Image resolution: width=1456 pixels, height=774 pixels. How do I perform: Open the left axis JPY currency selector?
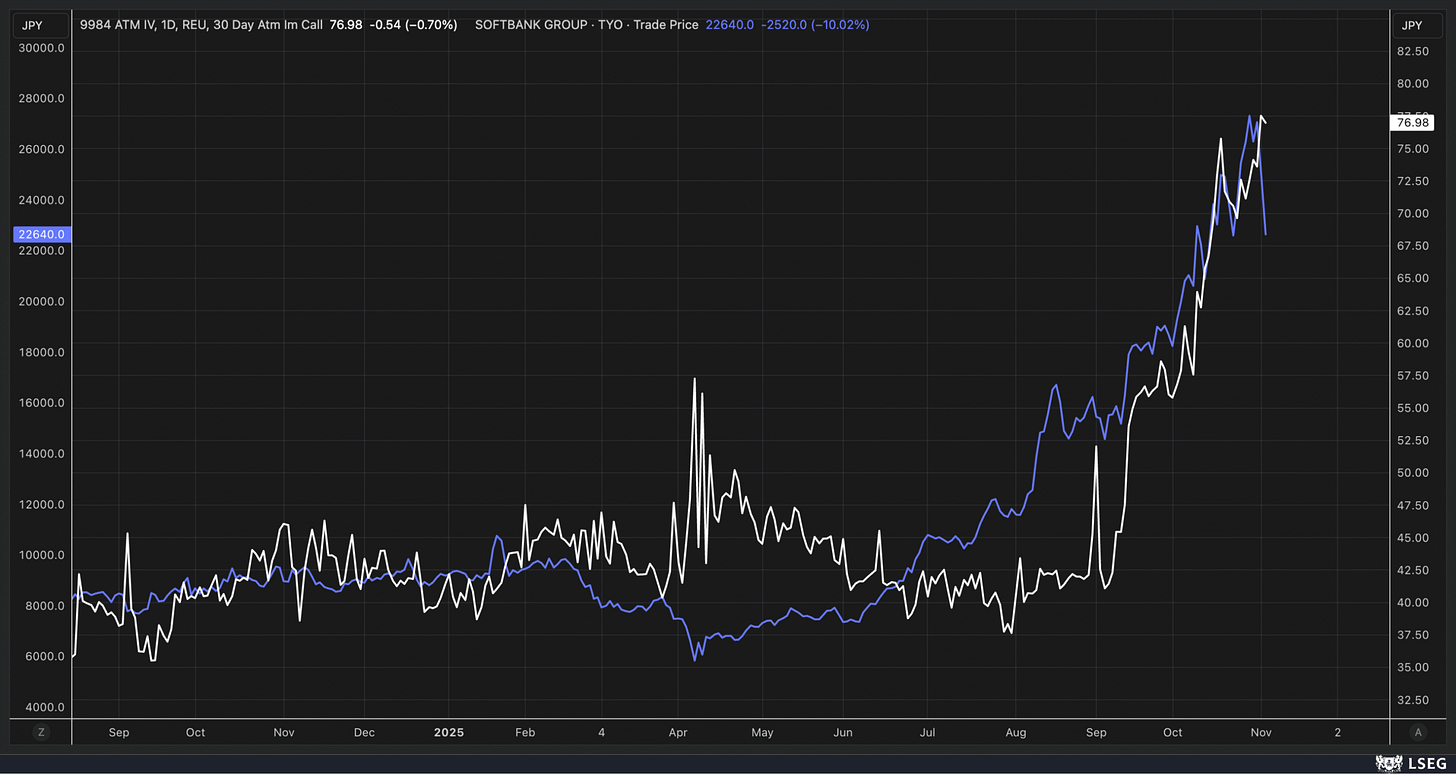(41, 24)
